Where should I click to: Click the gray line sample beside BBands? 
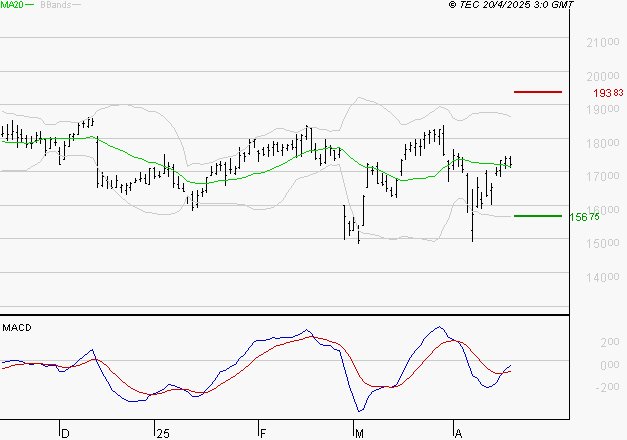click(76, 5)
